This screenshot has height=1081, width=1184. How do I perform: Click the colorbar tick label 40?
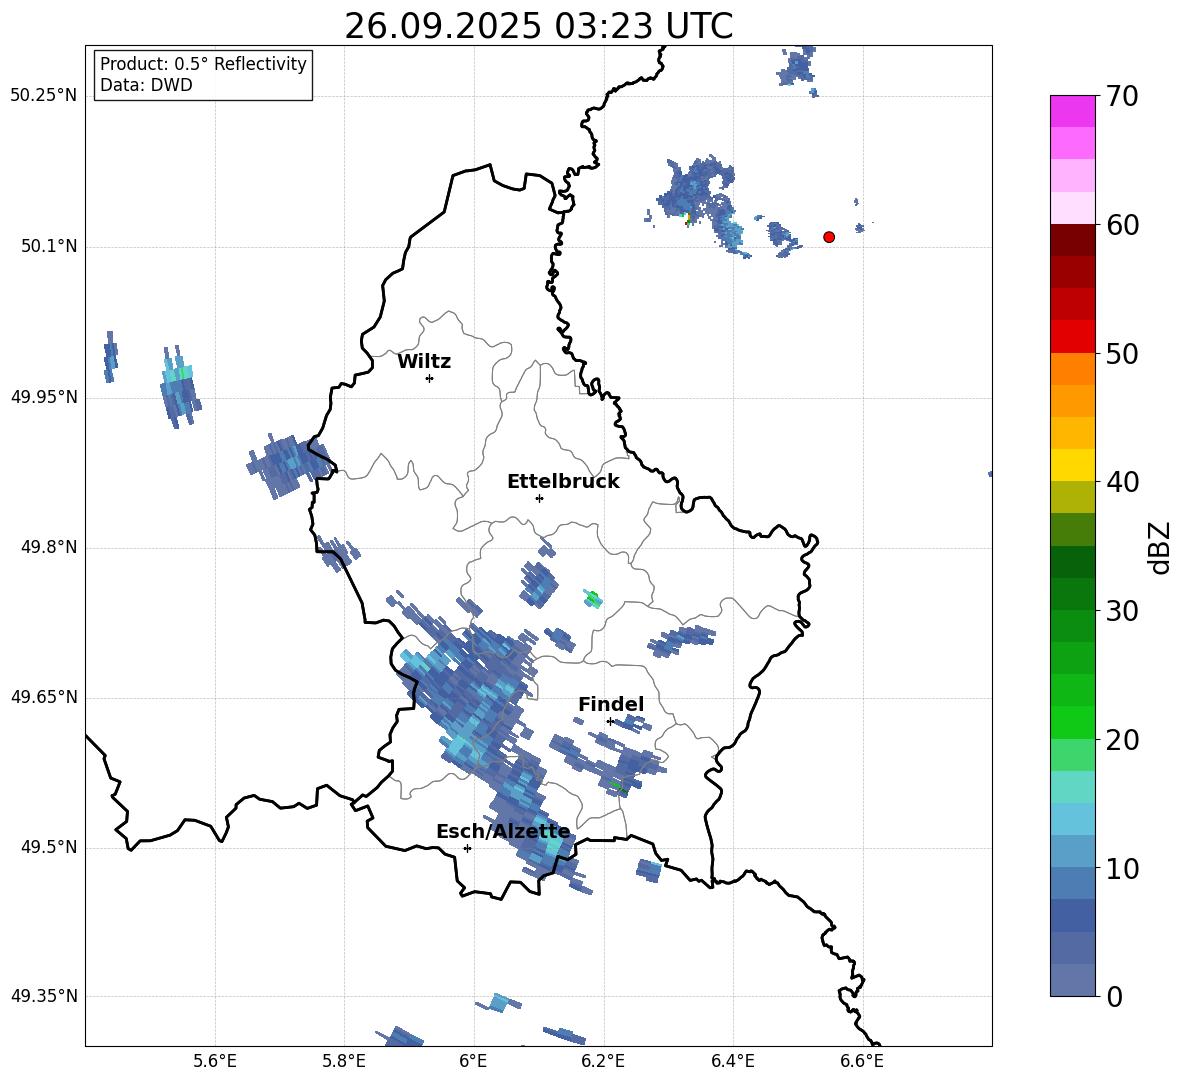click(x=1123, y=482)
